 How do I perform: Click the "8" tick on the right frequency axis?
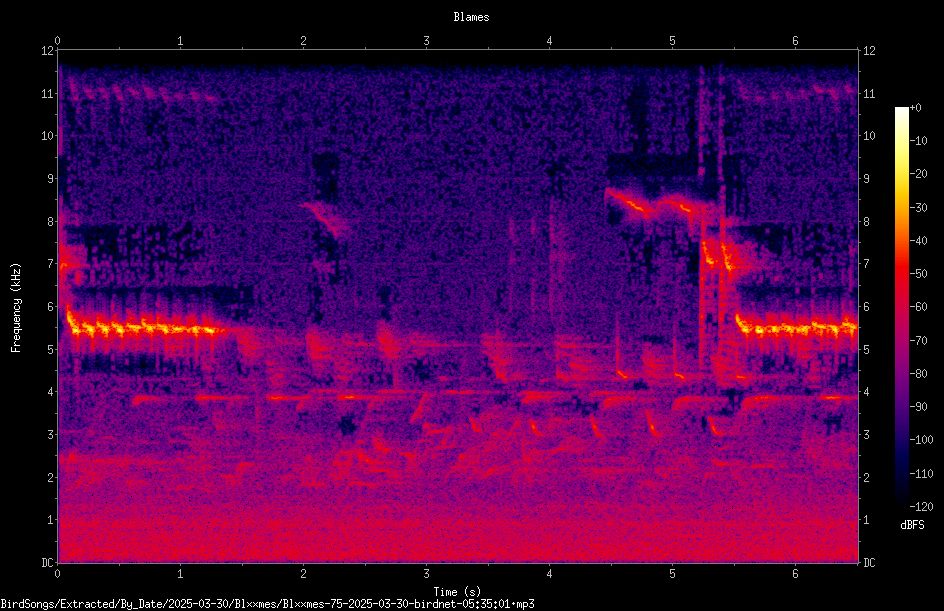click(866, 222)
